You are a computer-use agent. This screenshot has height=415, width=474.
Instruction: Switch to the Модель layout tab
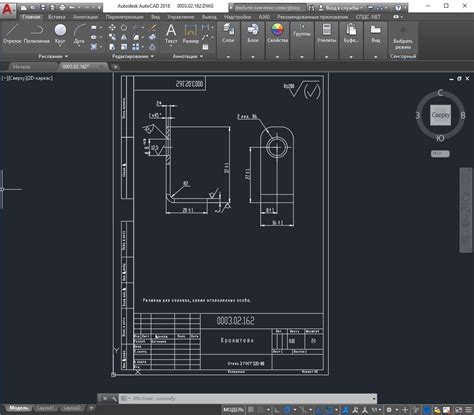[19, 408]
